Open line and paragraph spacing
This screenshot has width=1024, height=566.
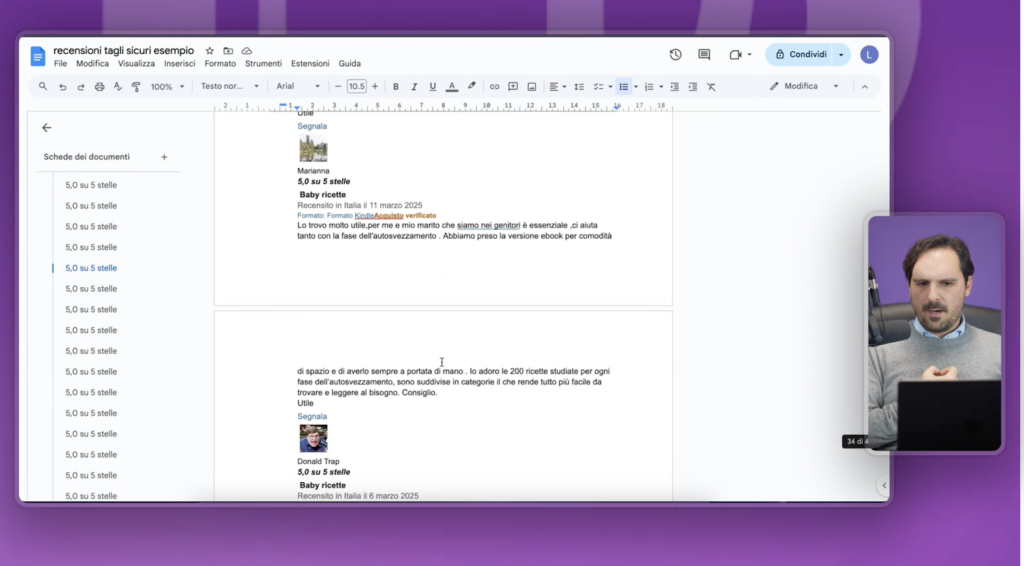pyautogui.click(x=579, y=87)
